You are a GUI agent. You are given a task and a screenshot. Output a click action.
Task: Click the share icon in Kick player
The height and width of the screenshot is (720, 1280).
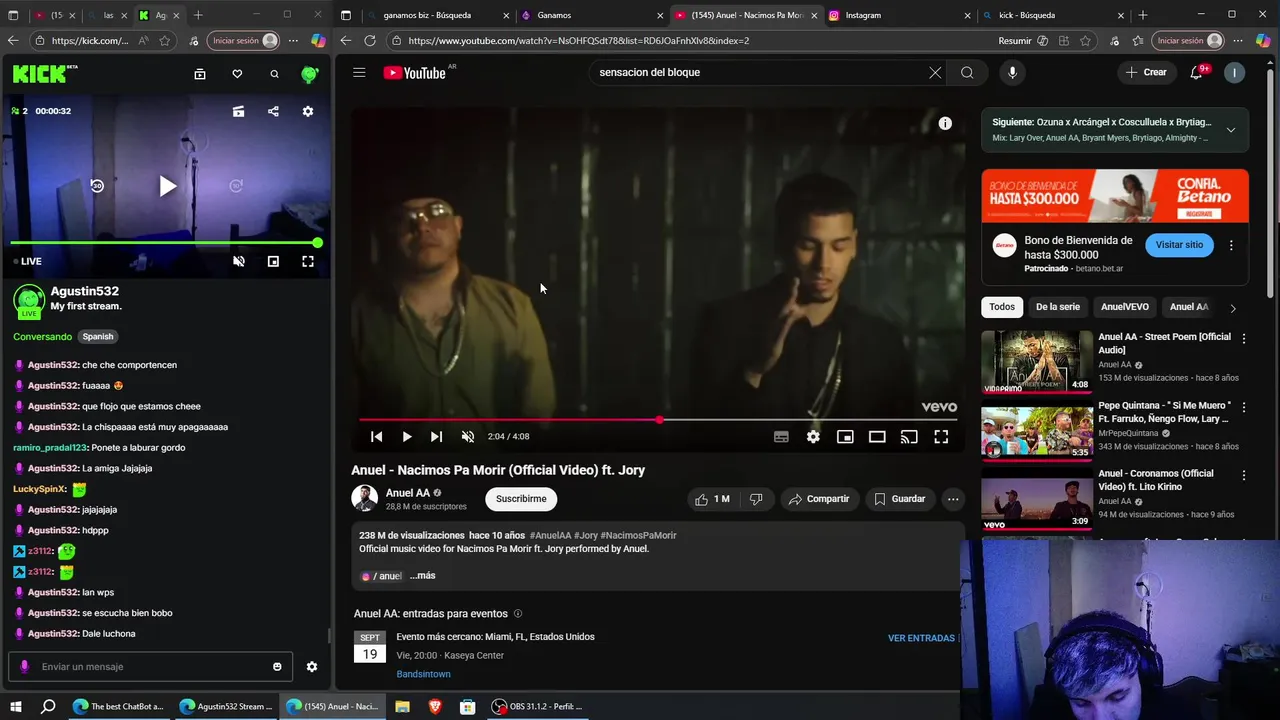coord(273,111)
